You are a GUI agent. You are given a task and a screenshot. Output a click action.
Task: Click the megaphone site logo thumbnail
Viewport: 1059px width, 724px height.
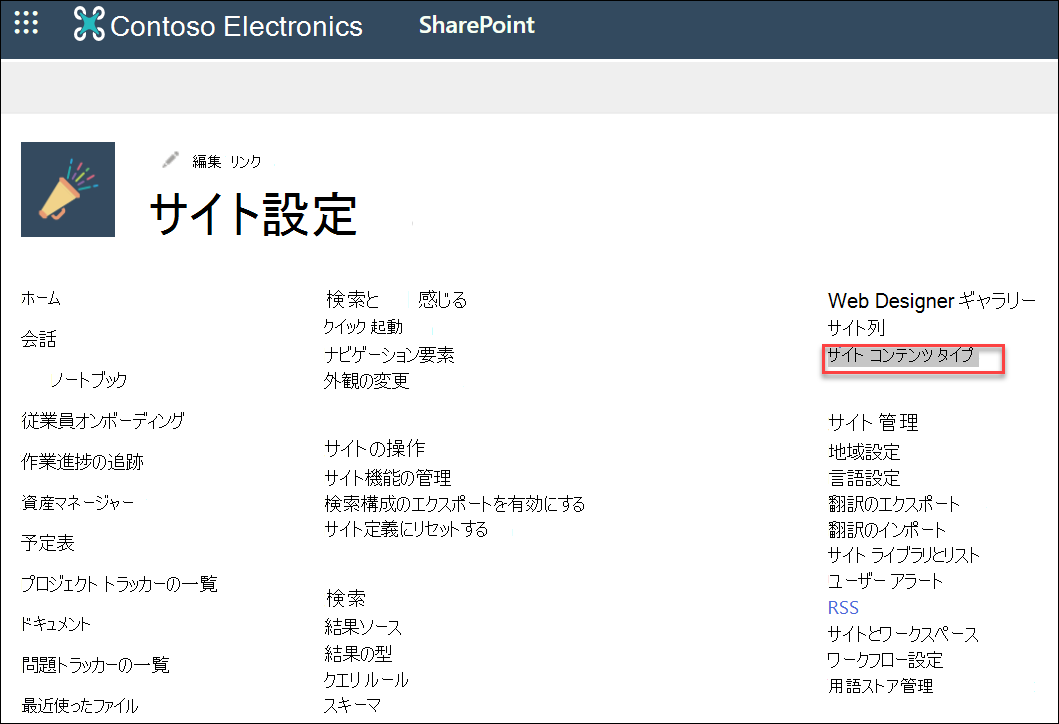(68, 189)
